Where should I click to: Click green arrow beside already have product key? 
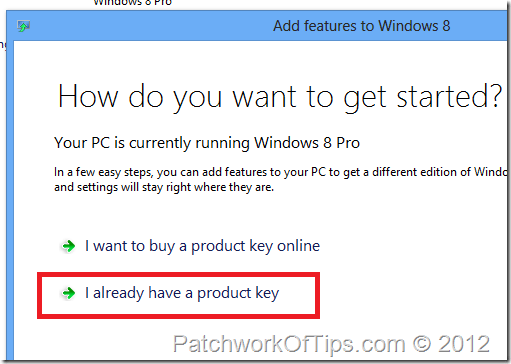69,293
